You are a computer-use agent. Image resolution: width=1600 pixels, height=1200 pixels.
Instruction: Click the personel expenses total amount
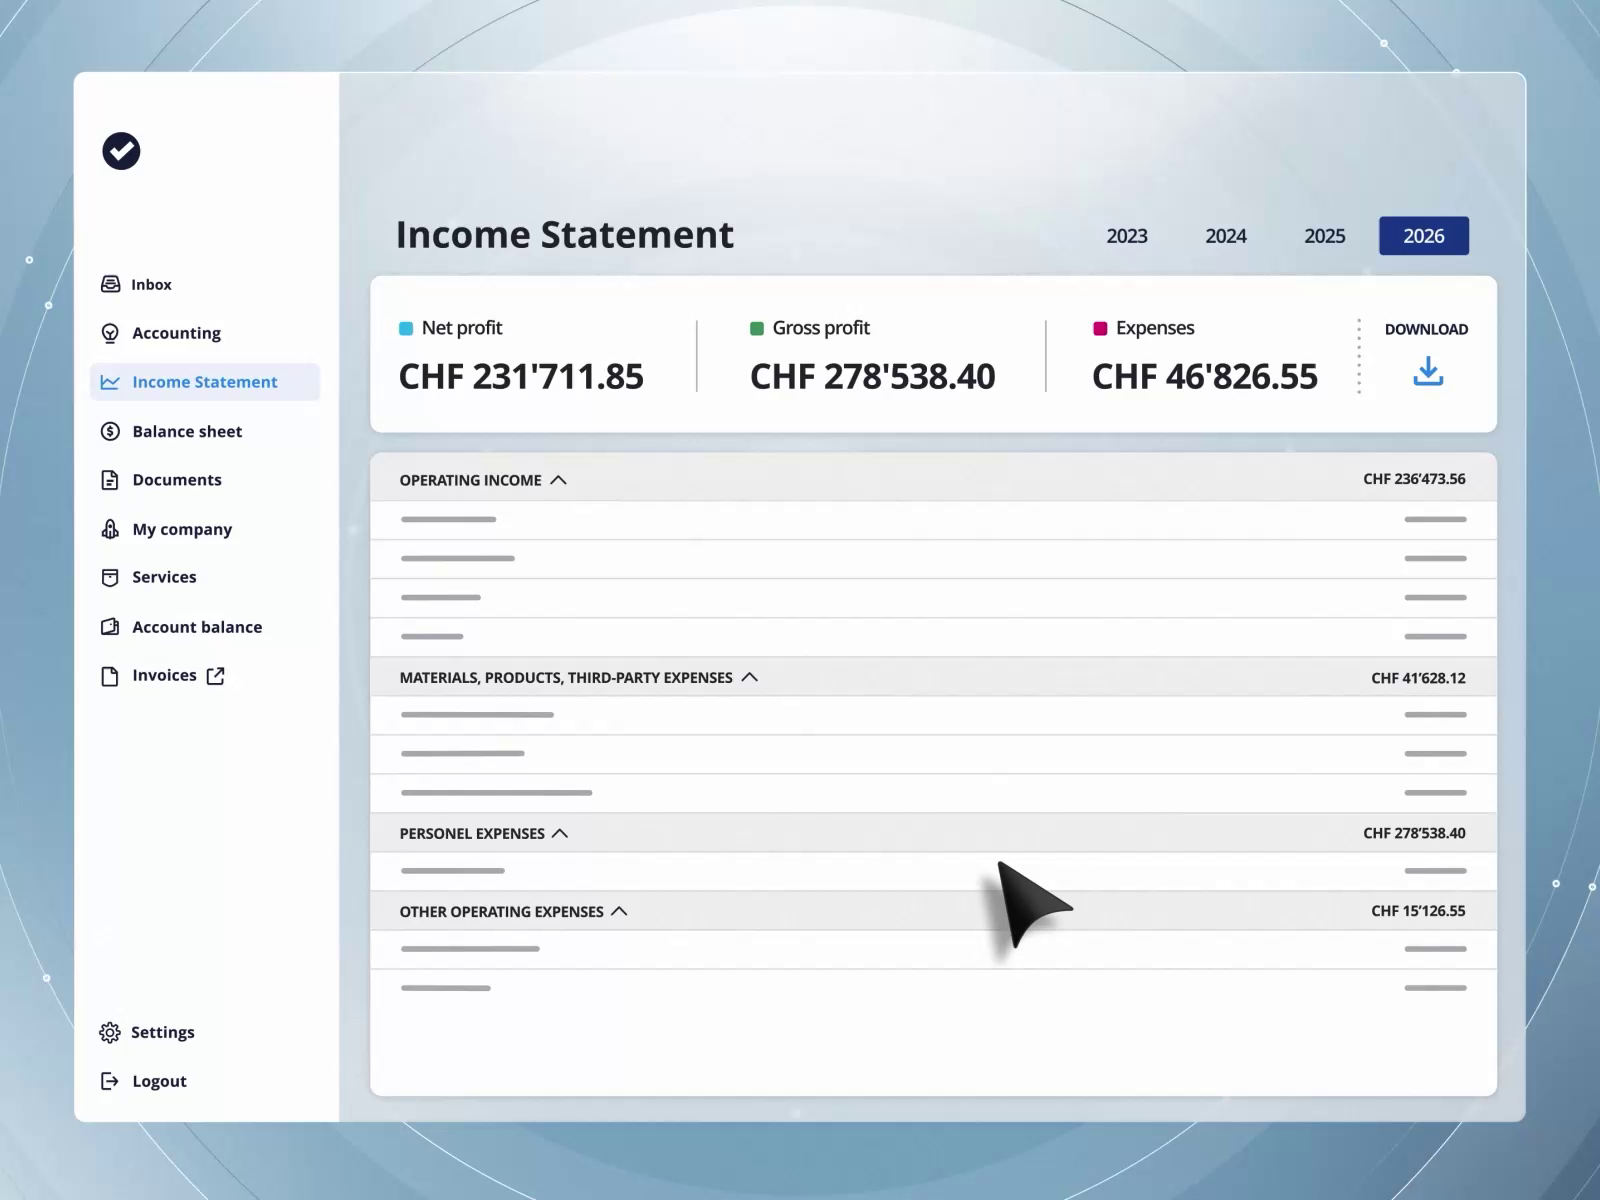(x=1414, y=833)
